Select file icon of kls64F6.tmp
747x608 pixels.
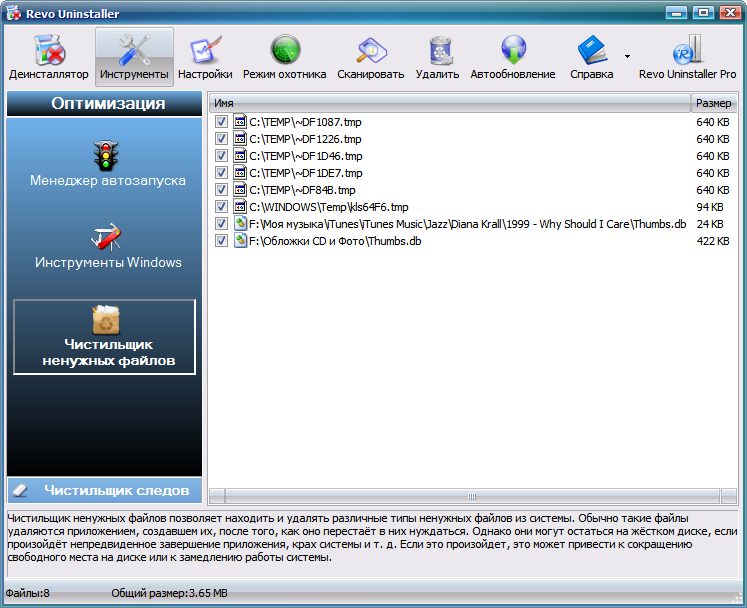[240, 206]
